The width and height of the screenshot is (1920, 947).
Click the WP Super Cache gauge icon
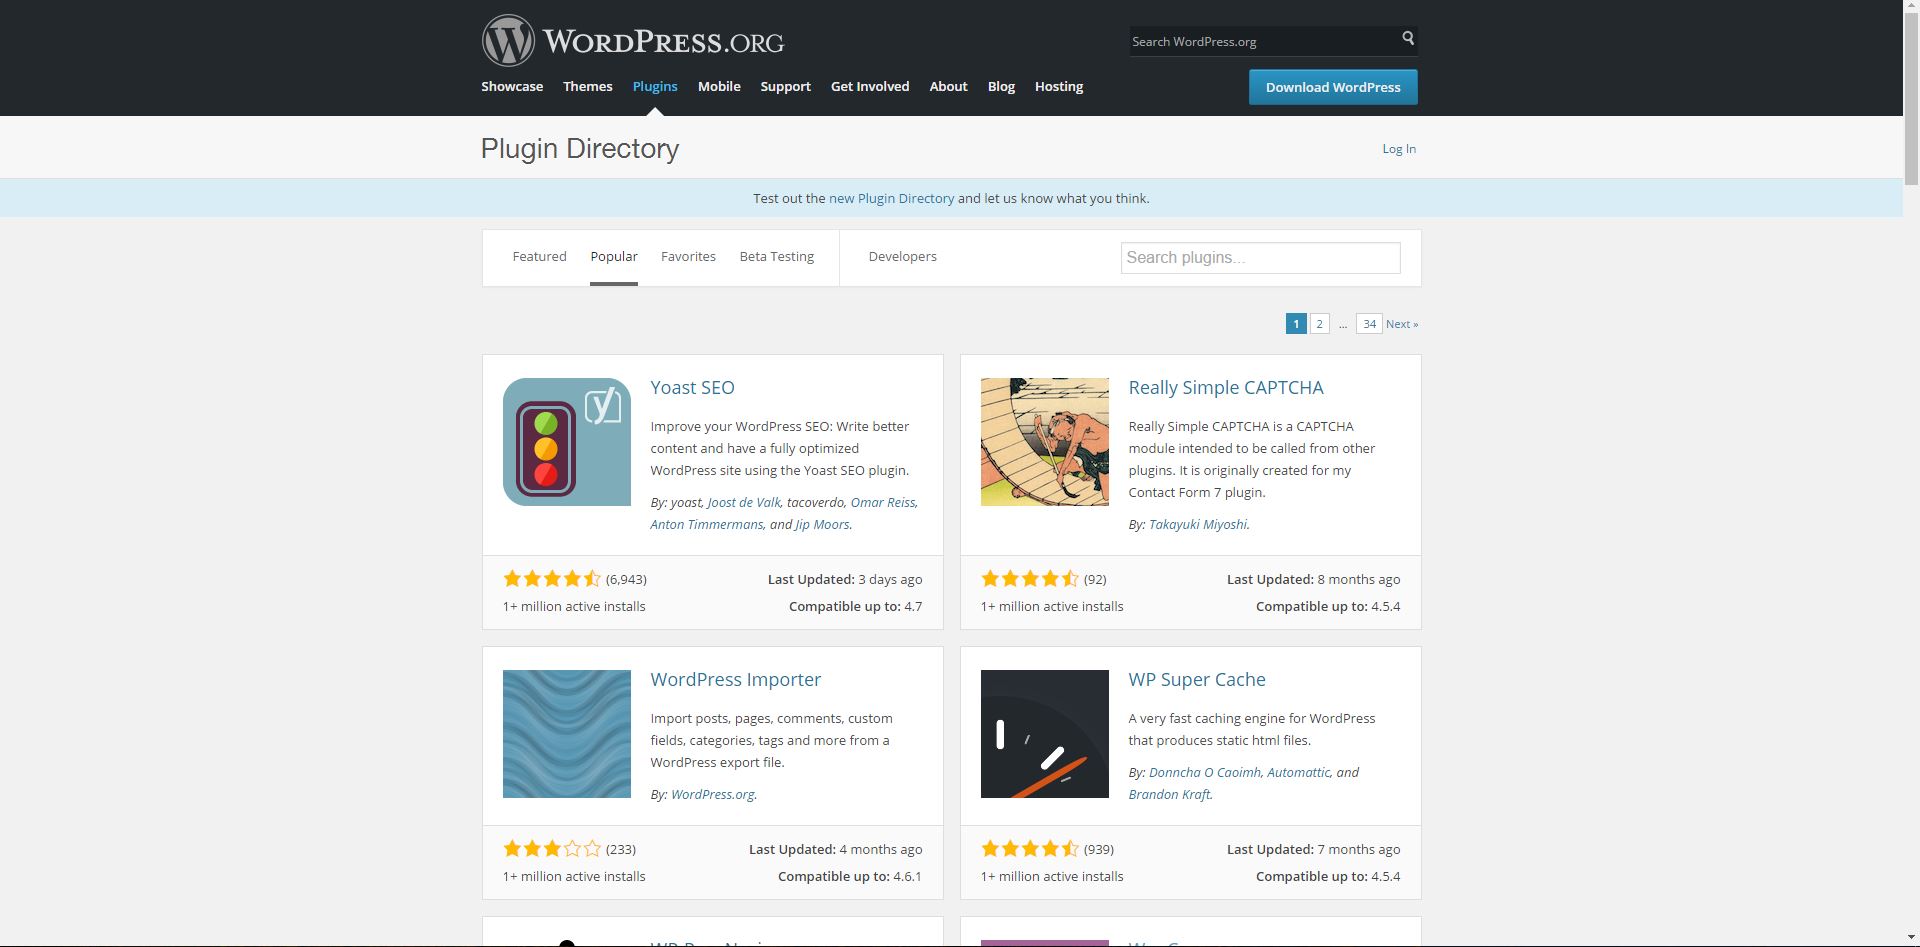[1044, 734]
